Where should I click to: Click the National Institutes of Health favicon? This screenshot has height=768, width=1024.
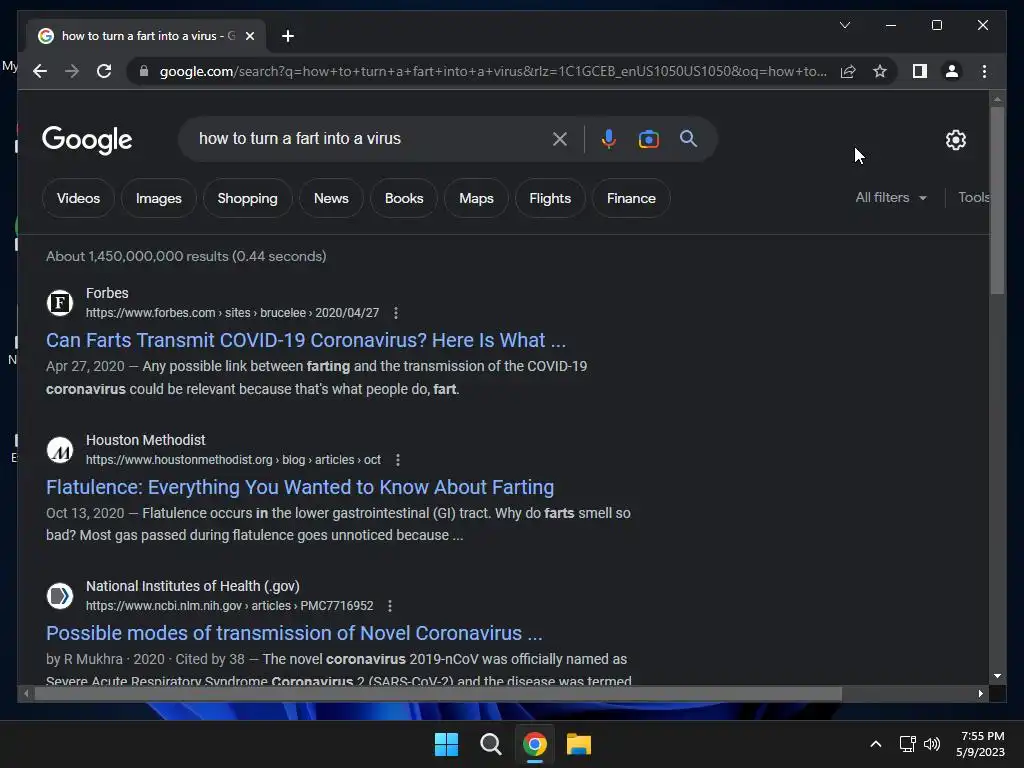tap(60, 596)
